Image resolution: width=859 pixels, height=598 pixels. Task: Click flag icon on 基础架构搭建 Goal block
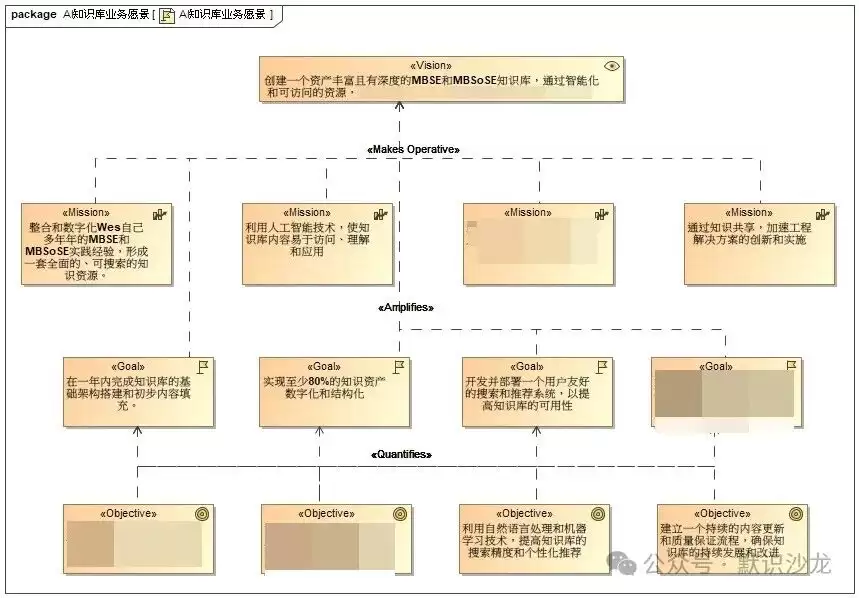[203, 367]
